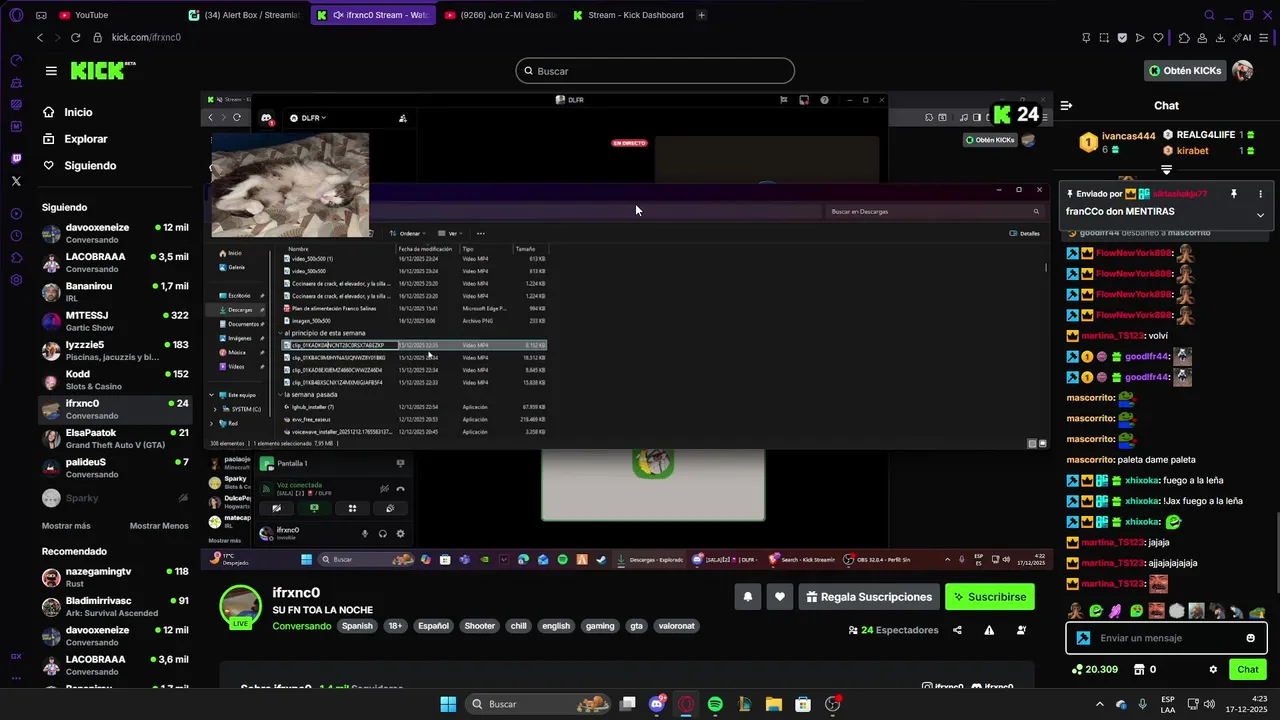Screen dimensions: 1280x720
Task: Click the X icon in Opera sidebar
Action: point(16,181)
